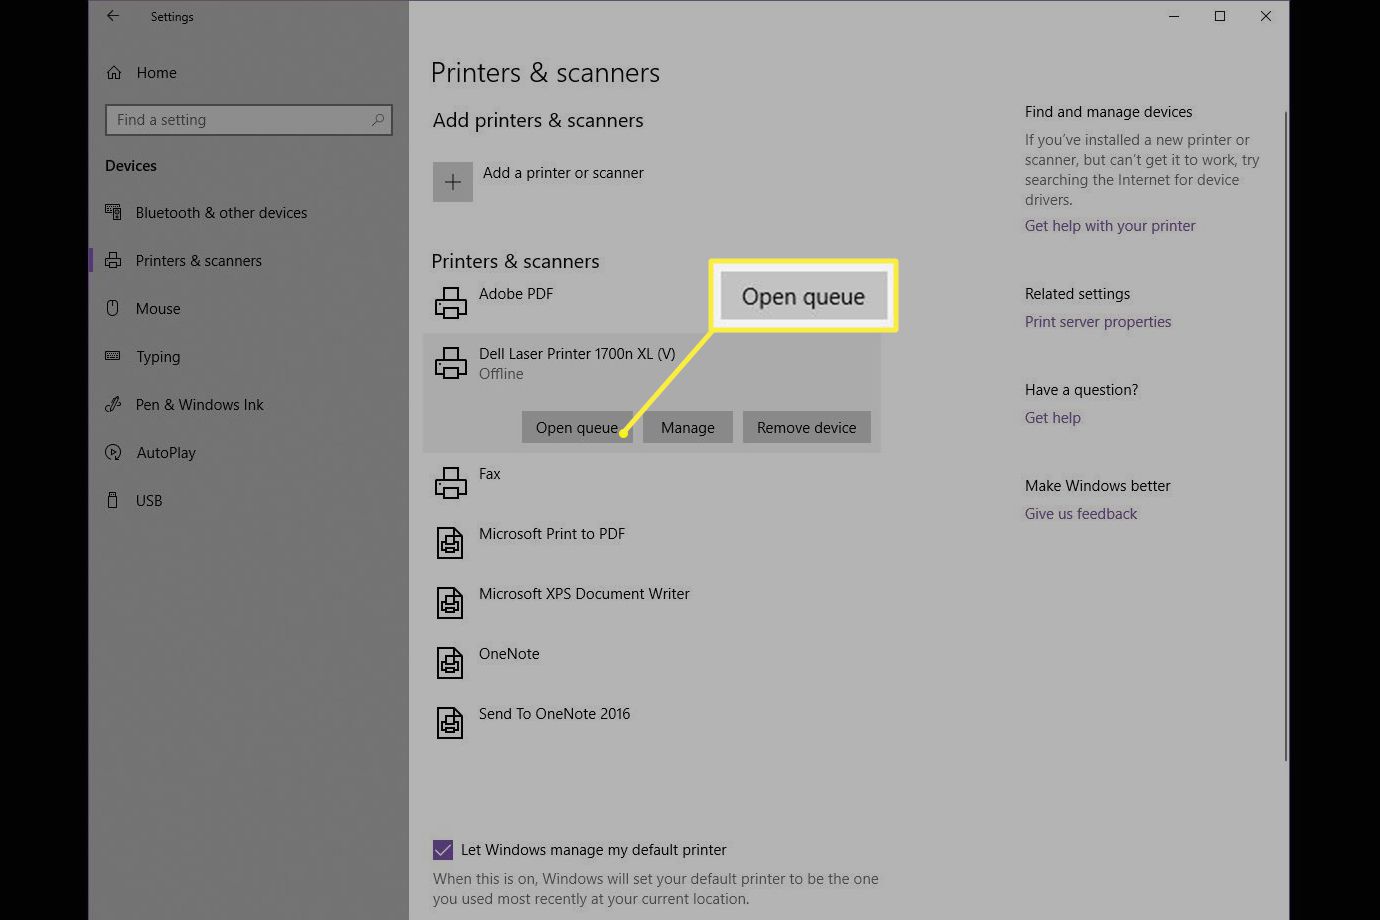Open the print queue for the Dell printer
Screen dimensions: 1380x920
point(577,427)
